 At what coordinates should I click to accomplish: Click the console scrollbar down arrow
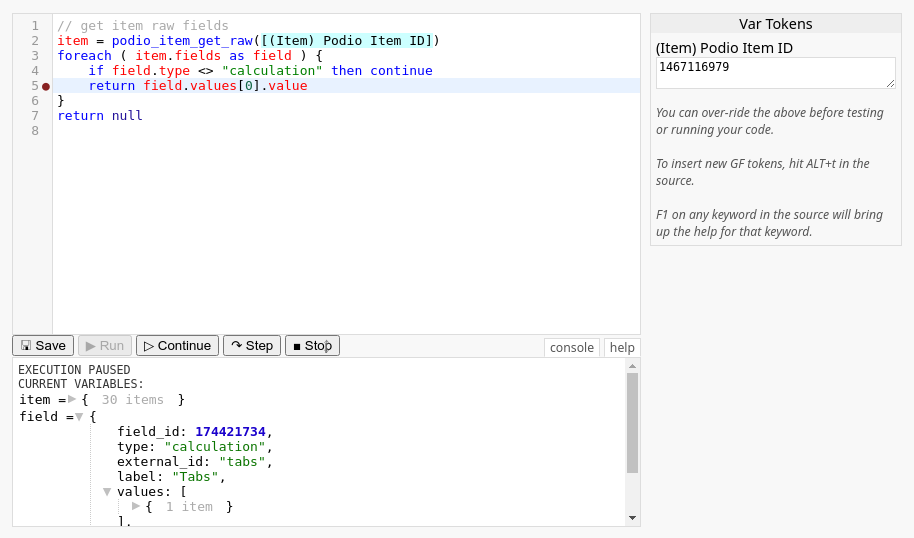[632, 518]
